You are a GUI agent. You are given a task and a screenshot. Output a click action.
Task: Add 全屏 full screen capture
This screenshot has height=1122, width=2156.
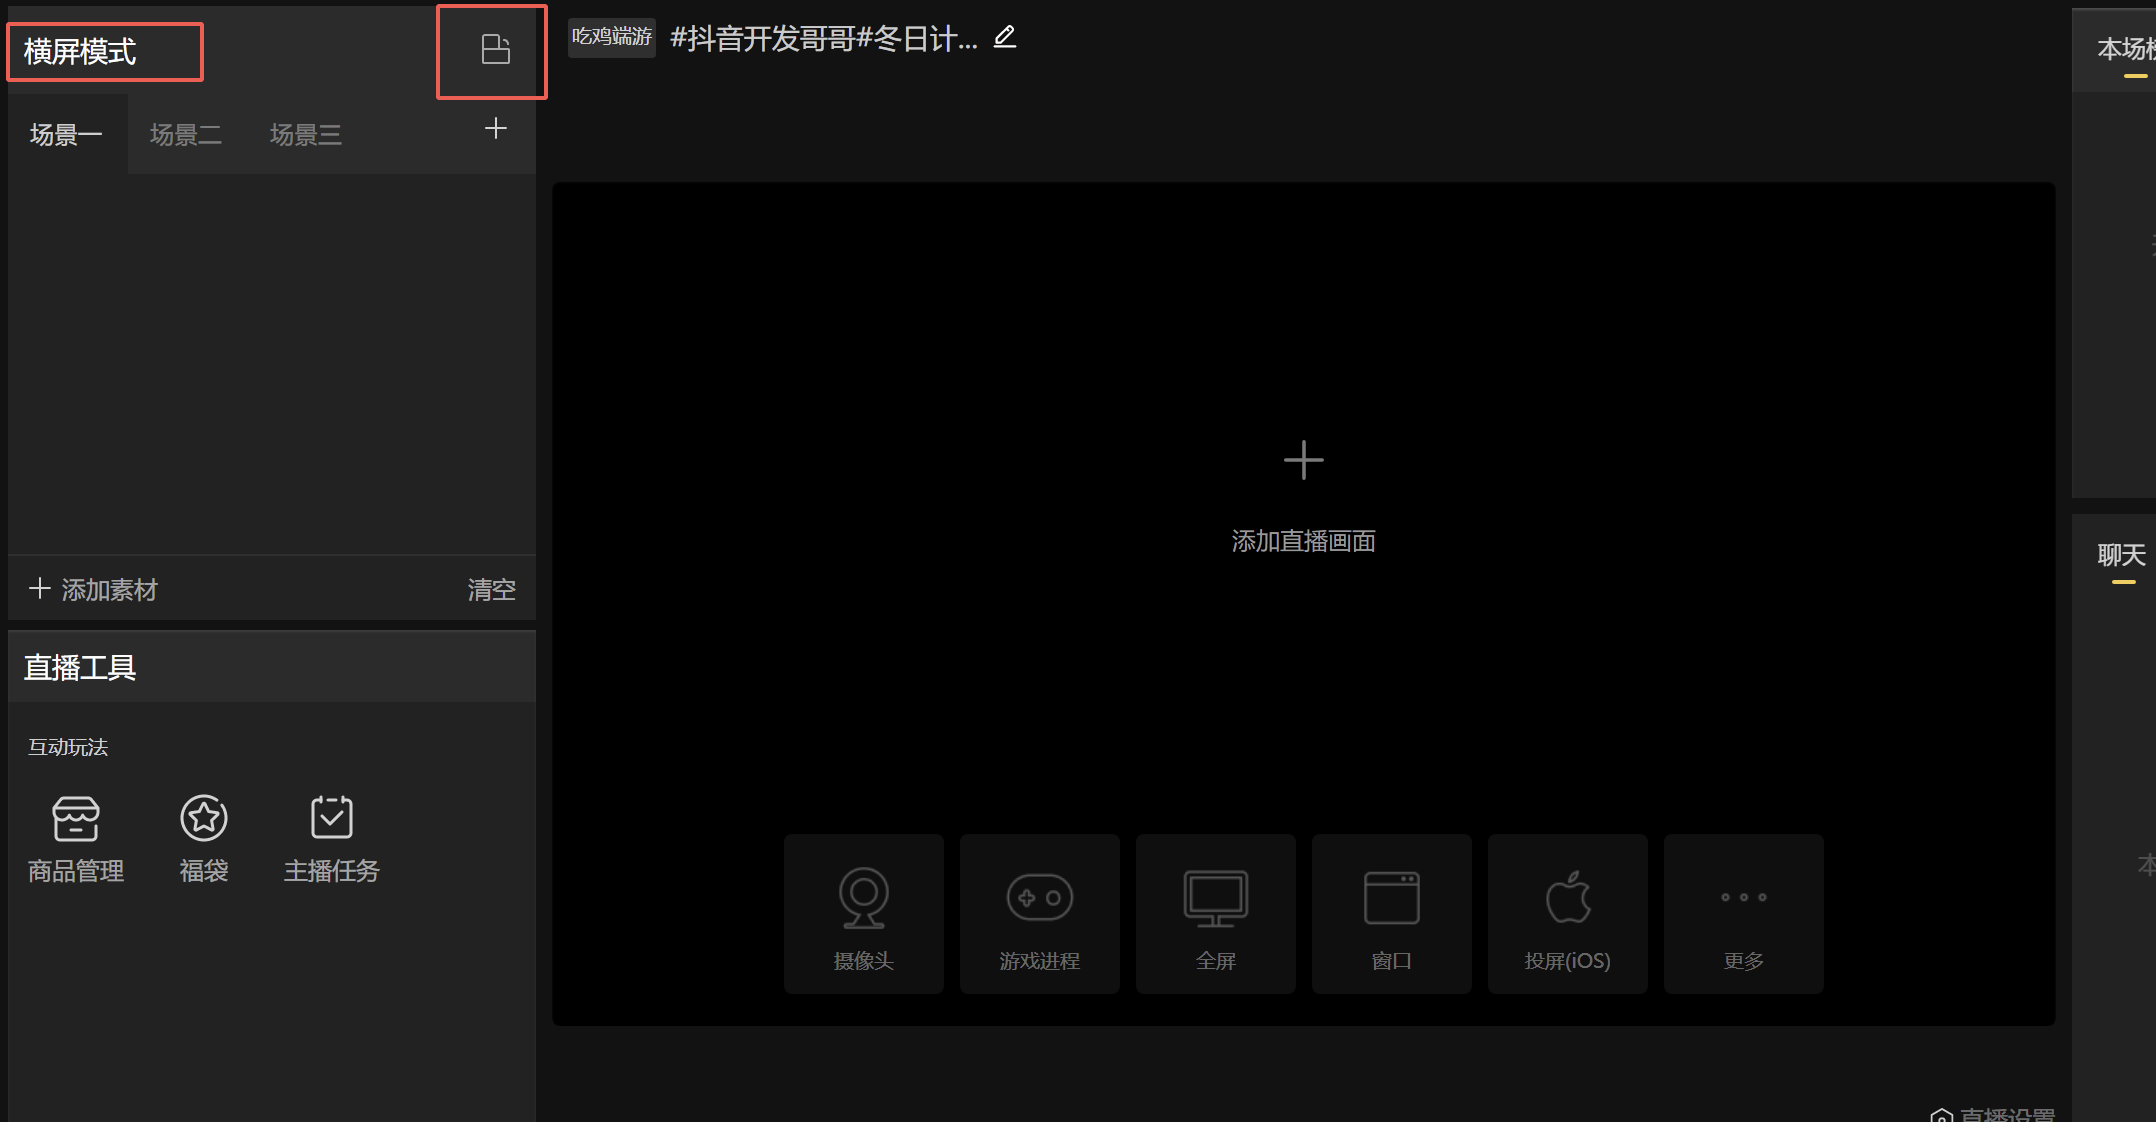1215,914
